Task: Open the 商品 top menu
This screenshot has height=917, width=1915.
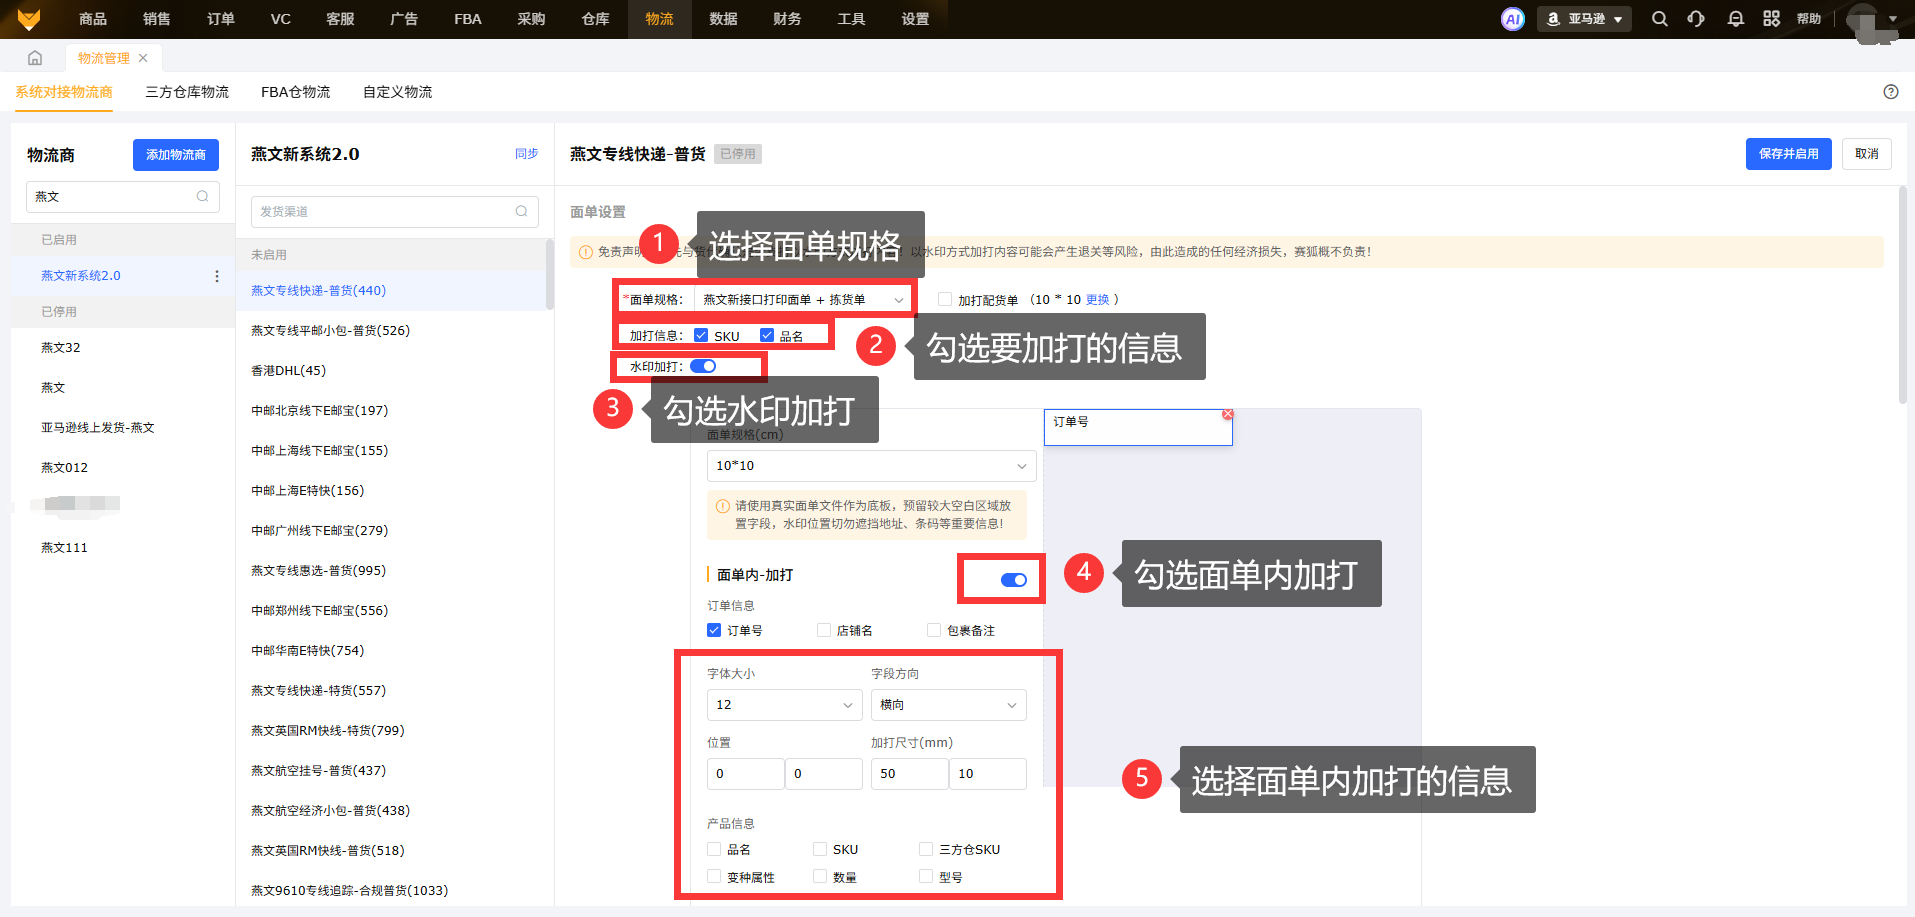Action: point(93,19)
